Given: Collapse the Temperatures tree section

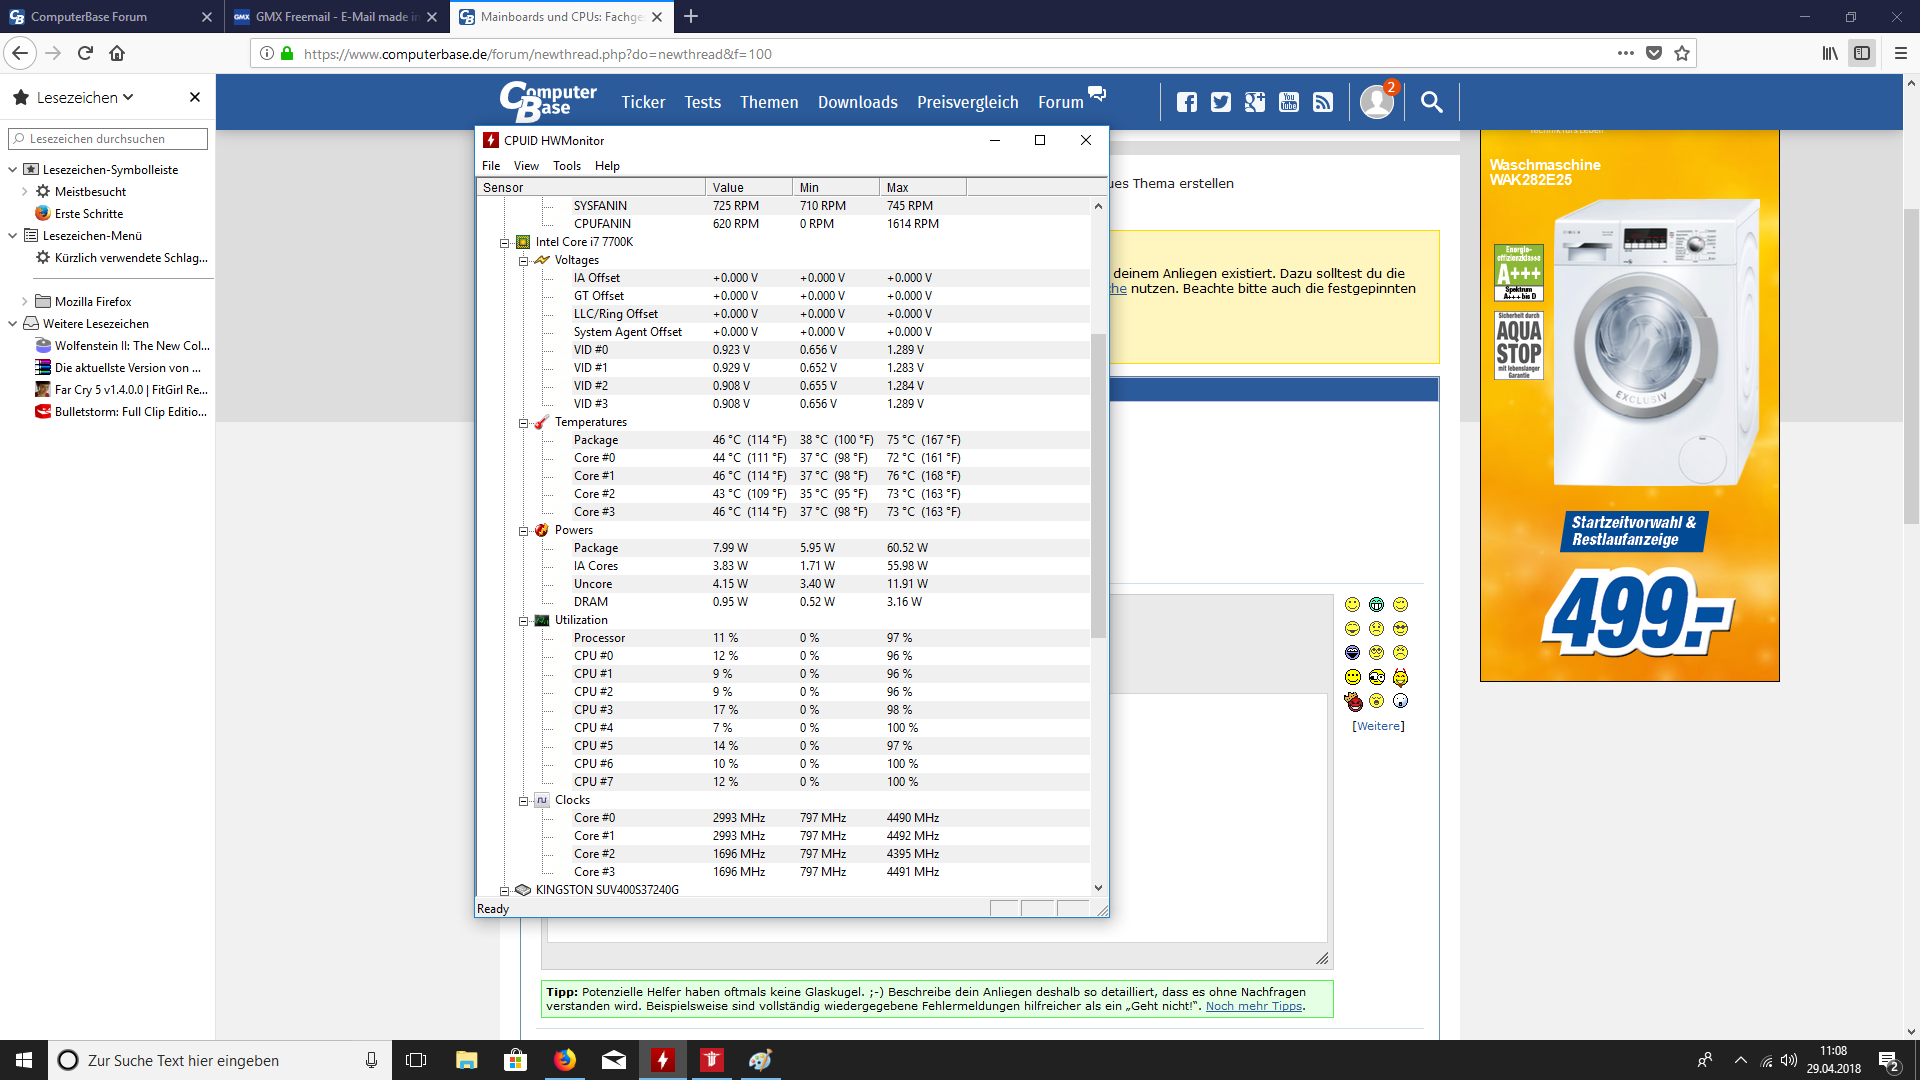Looking at the screenshot, I should click(523, 423).
